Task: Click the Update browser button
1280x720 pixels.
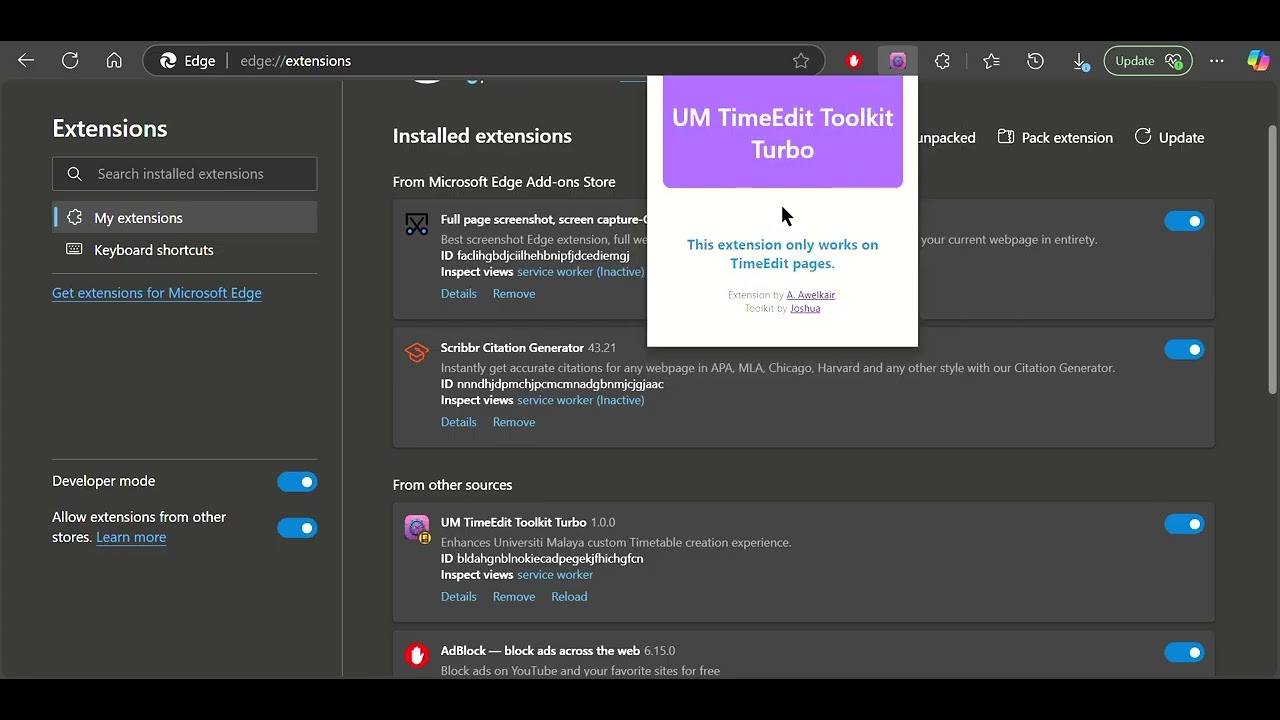Action: click(x=1148, y=61)
